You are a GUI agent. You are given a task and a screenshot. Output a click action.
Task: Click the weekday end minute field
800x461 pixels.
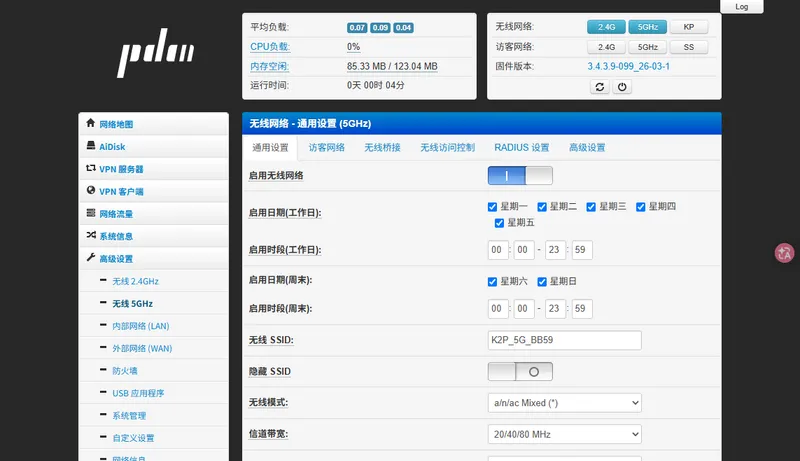(x=582, y=250)
